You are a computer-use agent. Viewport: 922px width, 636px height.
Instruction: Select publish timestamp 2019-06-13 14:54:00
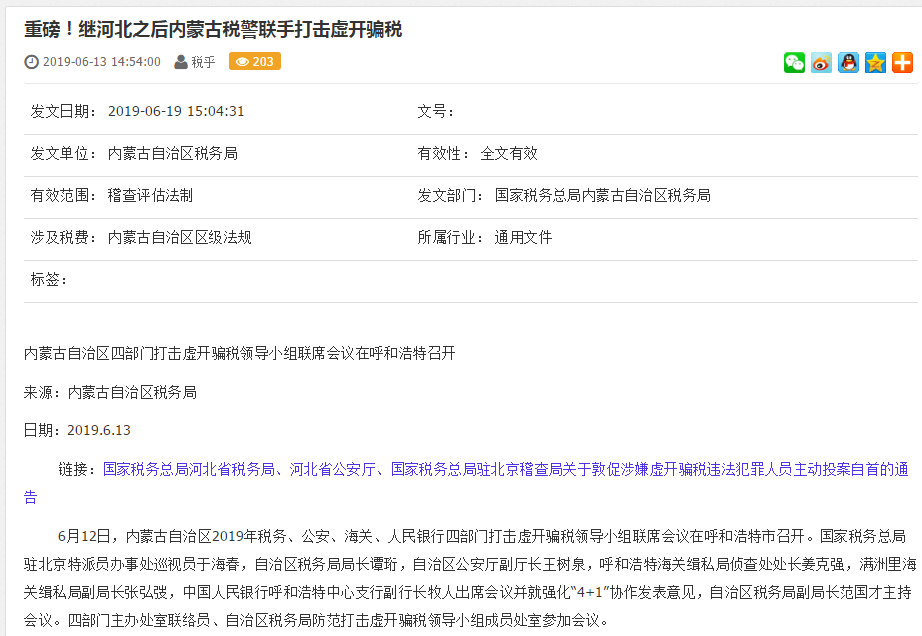tap(102, 62)
